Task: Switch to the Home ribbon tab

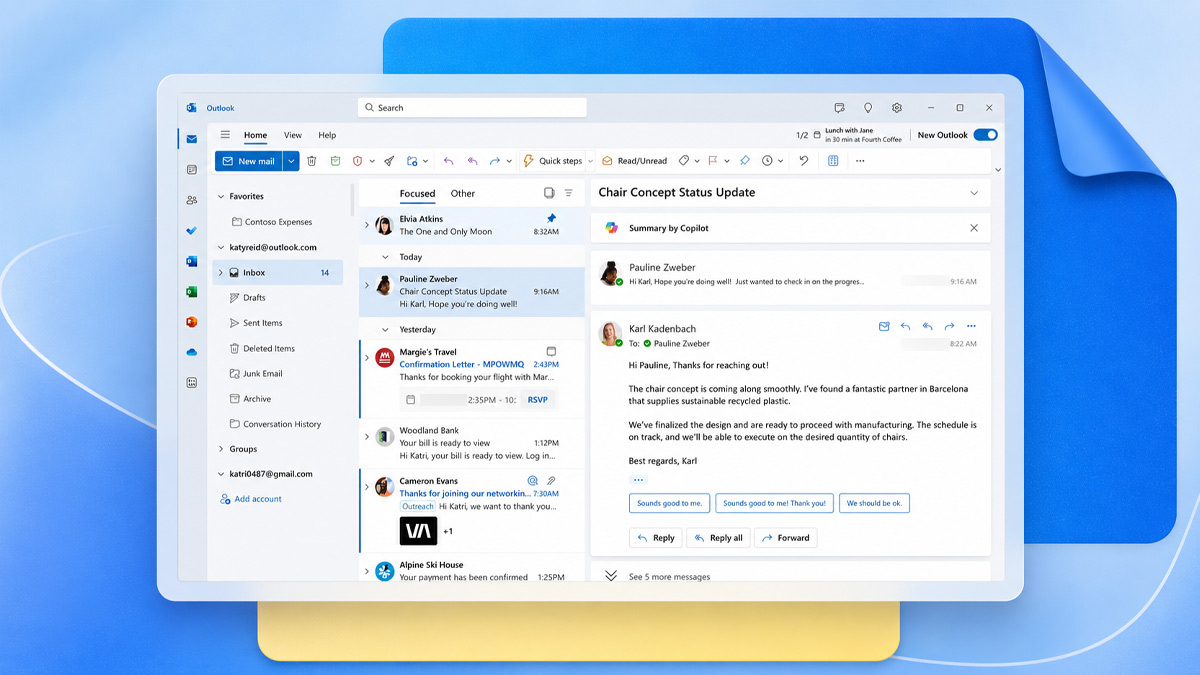Action: click(x=256, y=135)
